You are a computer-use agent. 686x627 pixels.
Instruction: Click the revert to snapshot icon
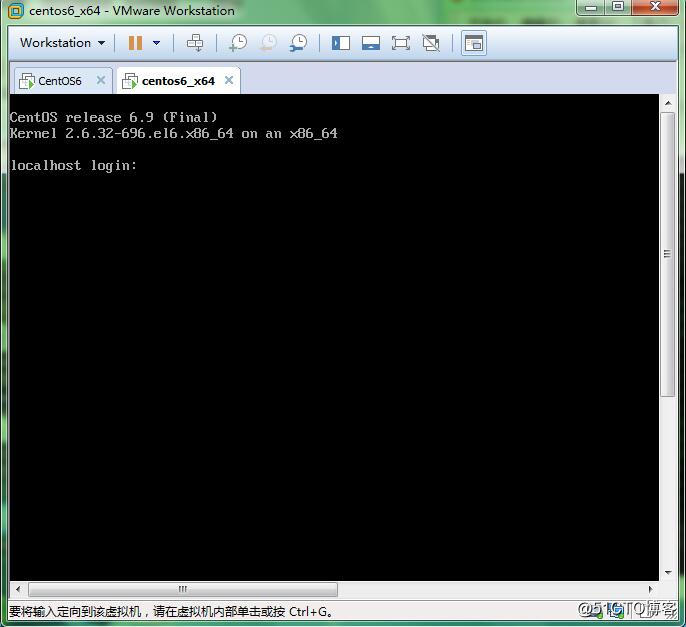[268, 43]
